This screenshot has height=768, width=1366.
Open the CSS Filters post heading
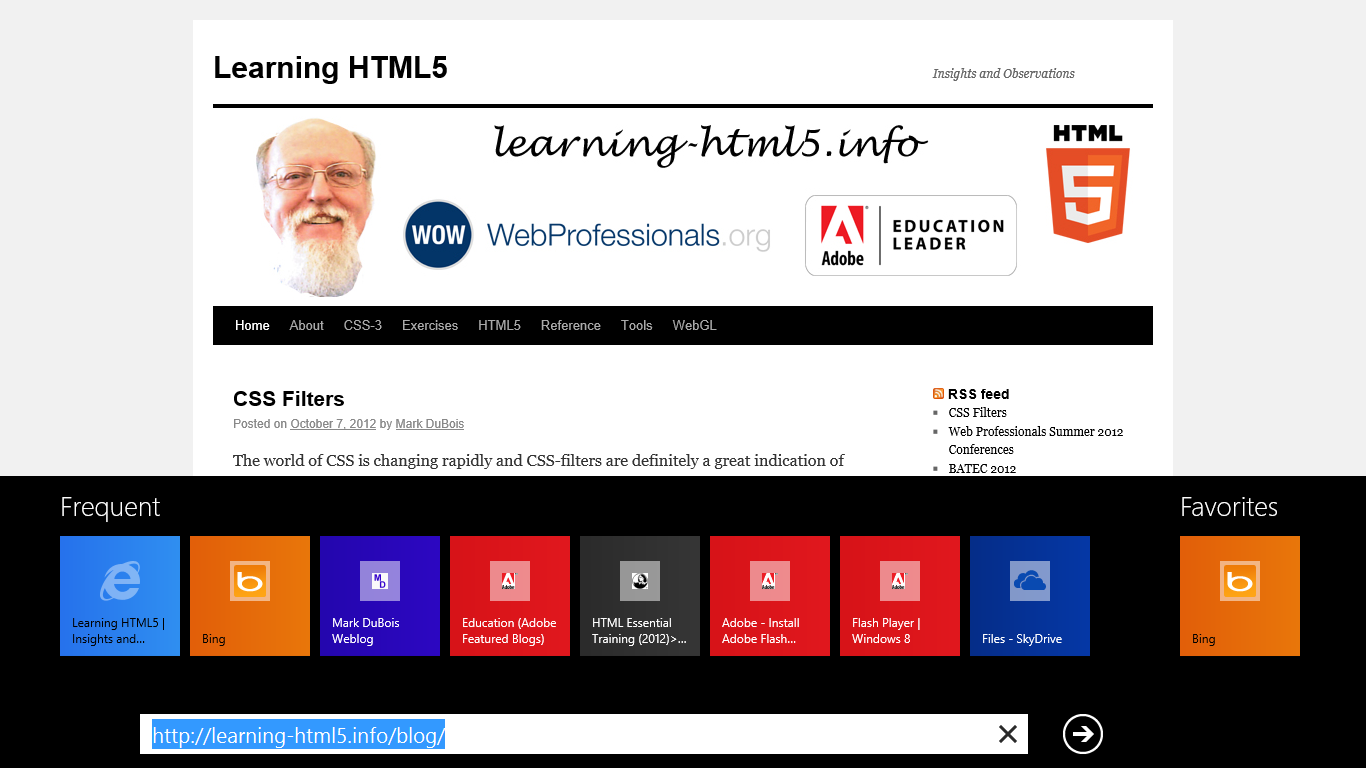click(289, 399)
